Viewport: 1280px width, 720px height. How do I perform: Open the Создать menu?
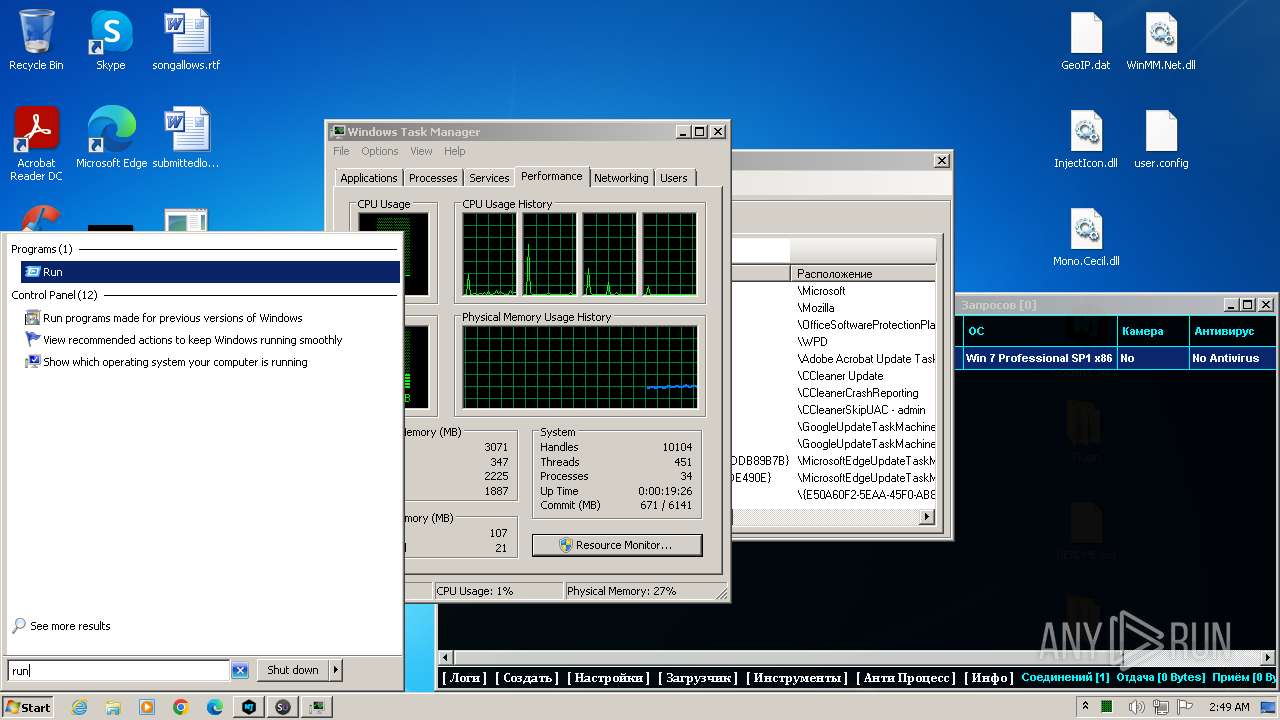(x=528, y=678)
